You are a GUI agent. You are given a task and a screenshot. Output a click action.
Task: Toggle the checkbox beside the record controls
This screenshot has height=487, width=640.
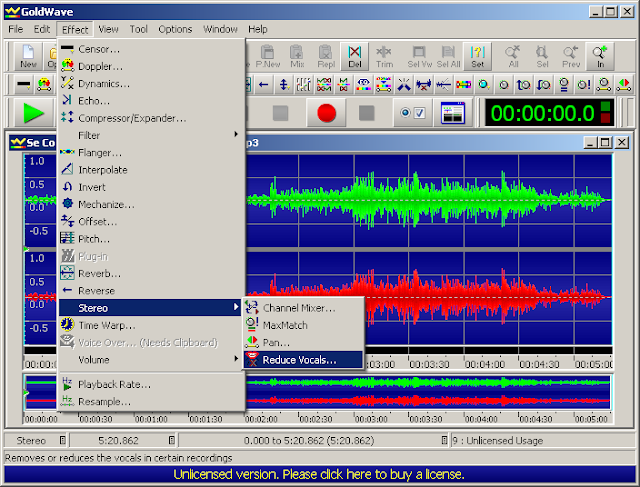418,113
